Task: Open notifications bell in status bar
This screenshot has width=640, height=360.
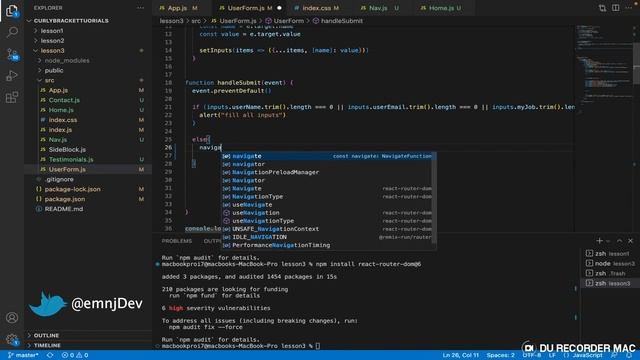Action: 629,355
